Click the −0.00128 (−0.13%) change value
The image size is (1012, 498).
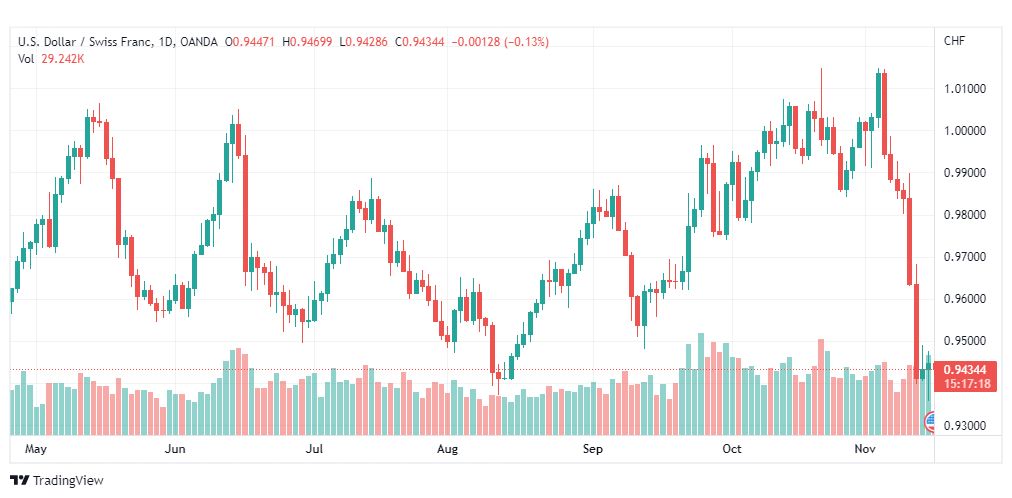tap(500, 41)
